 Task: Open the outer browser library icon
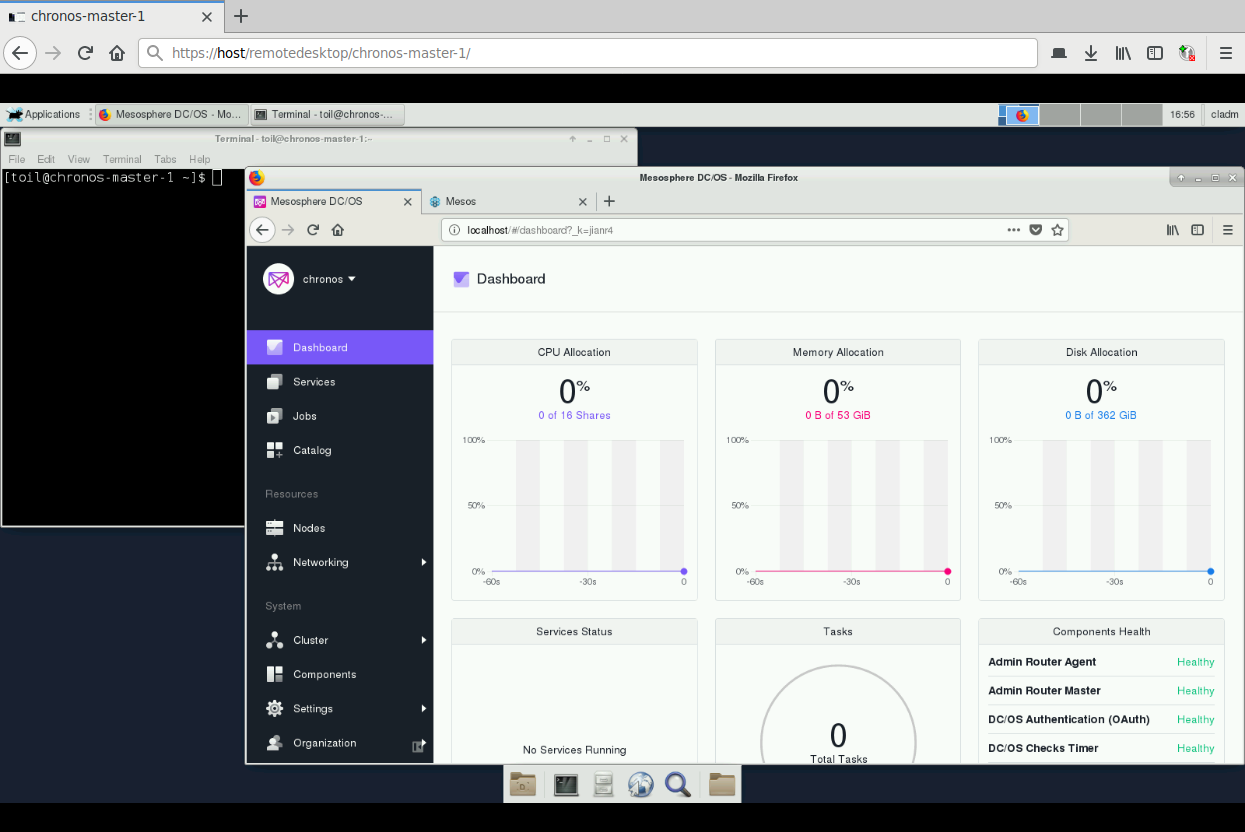(1123, 53)
